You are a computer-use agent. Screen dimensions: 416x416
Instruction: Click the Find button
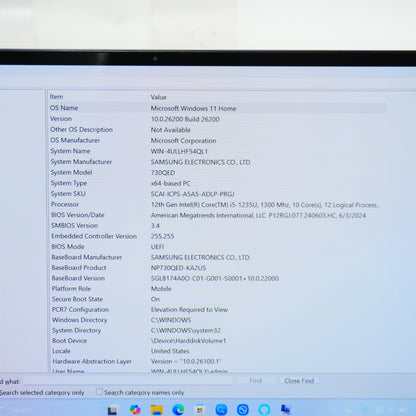pos(256,380)
